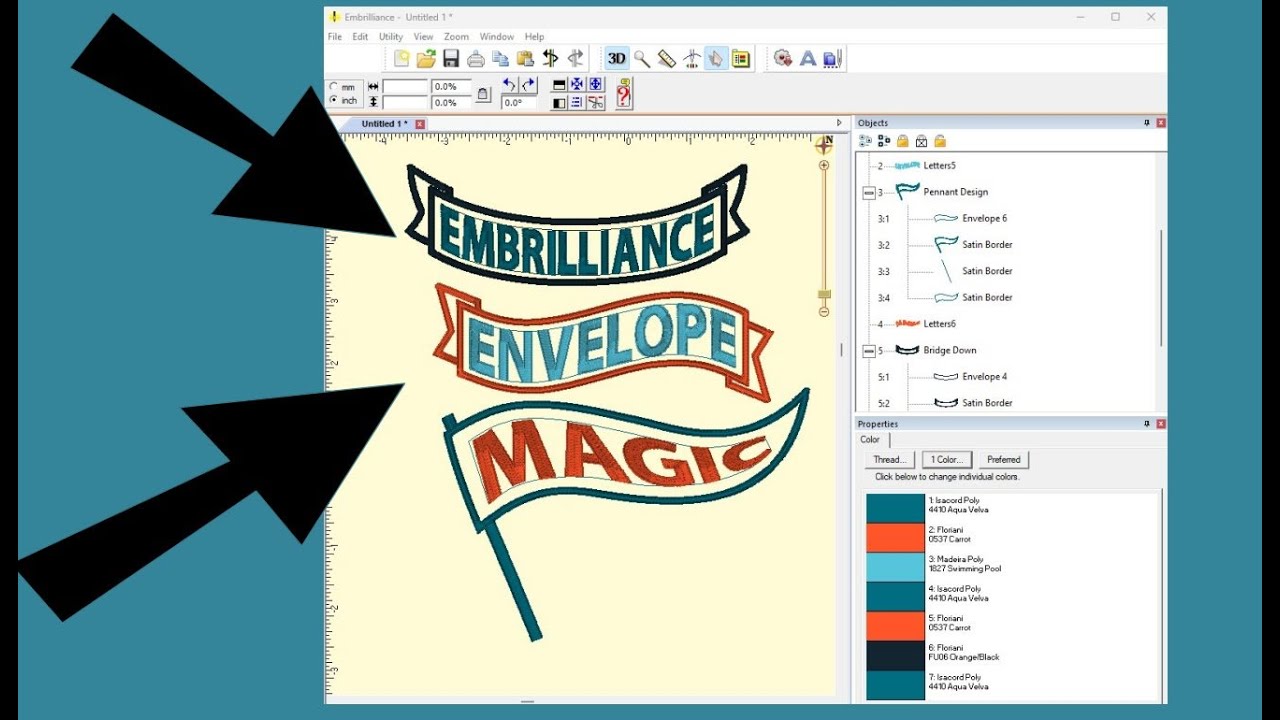Click the width dimension input field
Image resolution: width=1280 pixels, height=720 pixels.
click(x=405, y=87)
